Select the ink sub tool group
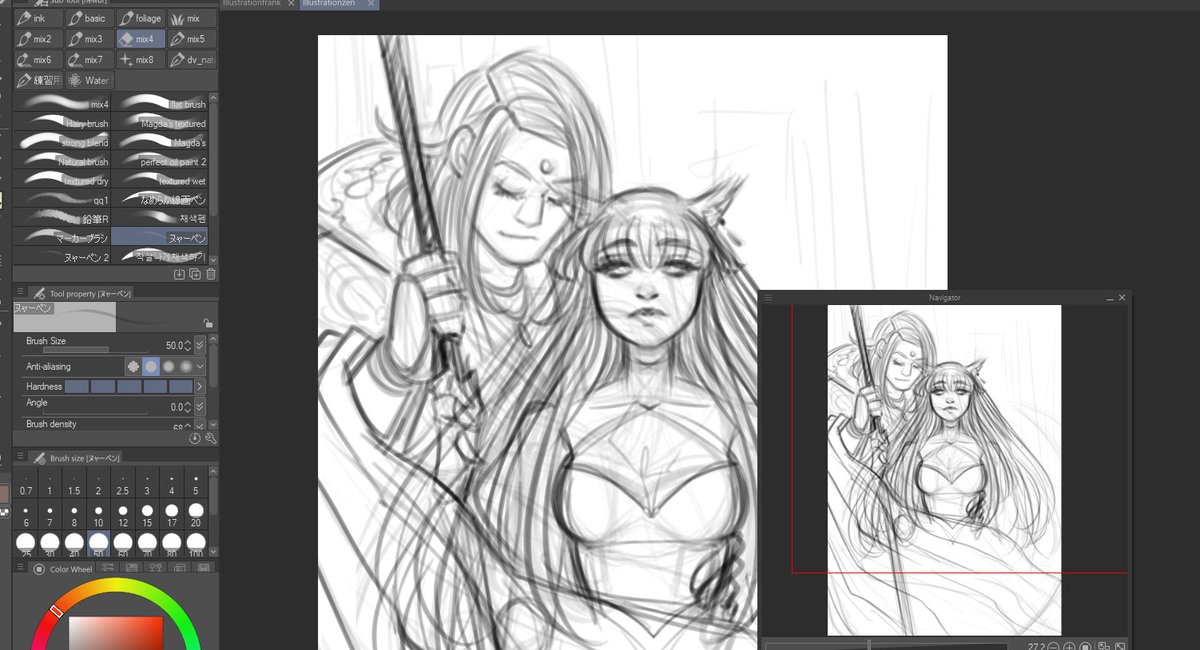 click(x=37, y=18)
